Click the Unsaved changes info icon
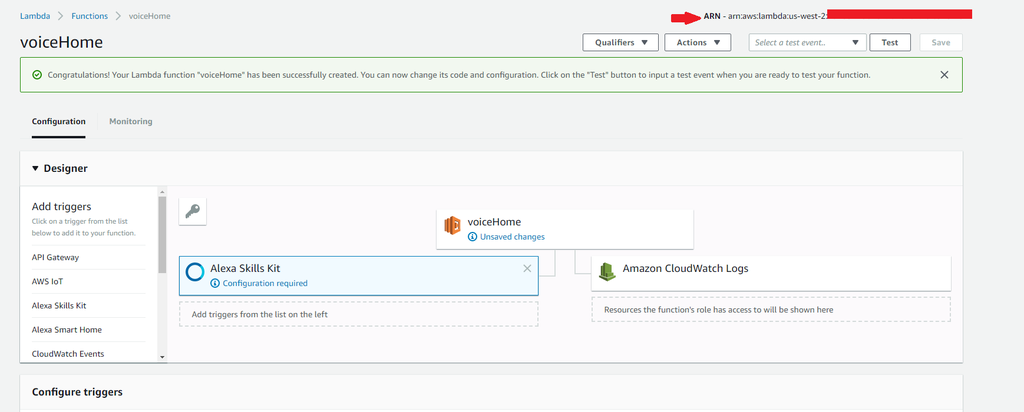Image resolution: width=1024 pixels, height=412 pixels. [x=472, y=237]
